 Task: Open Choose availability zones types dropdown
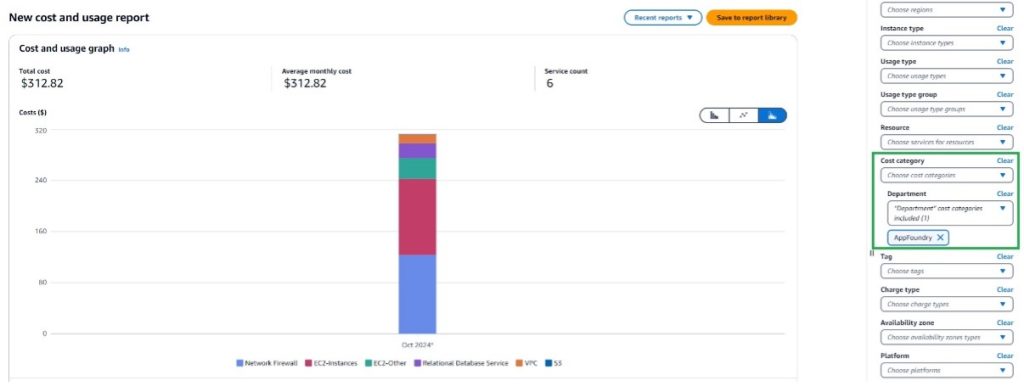(x=946, y=337)
